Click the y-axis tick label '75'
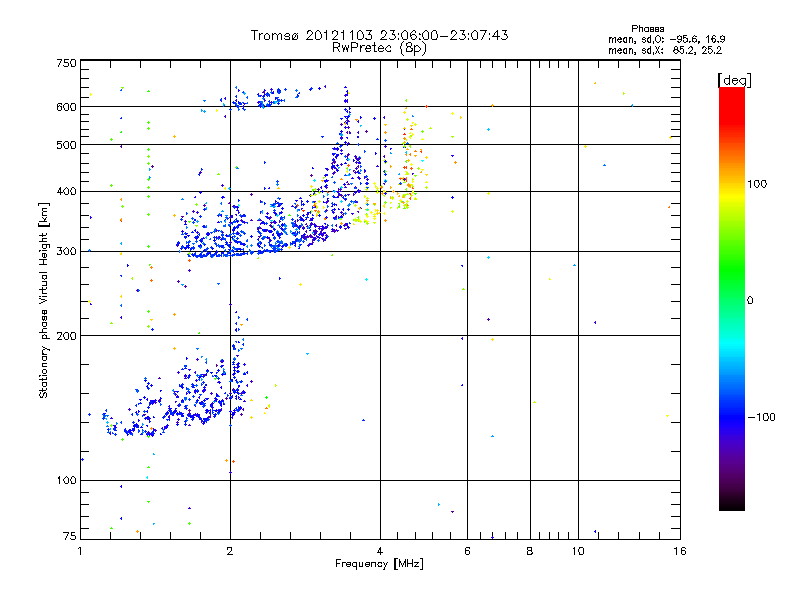Viewport: 800px width, 600px height. pyautogui.click(x=70, y=536)
